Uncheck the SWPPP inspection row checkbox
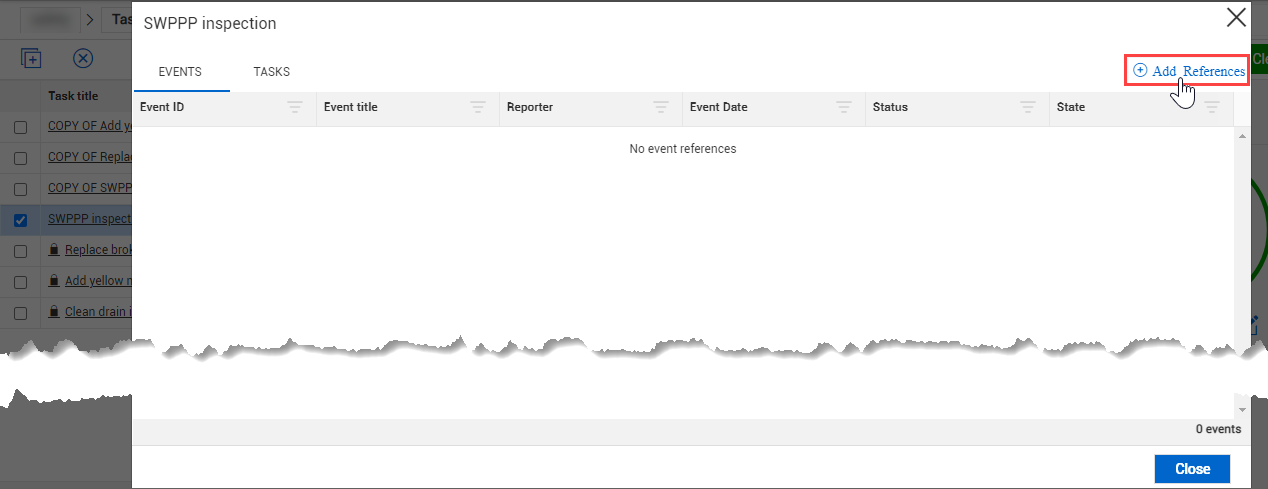 [x=20, y=220]
